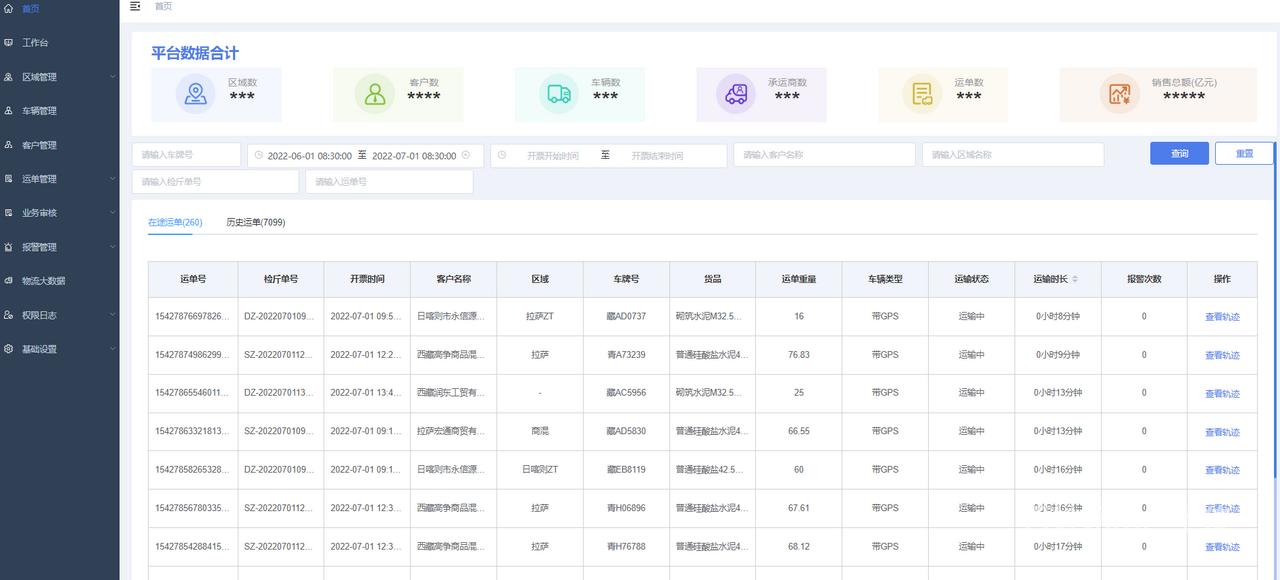The image size is (1280, 580).
Task: Click the 运单管理 icon in sidebar
Action: point(8,179)
